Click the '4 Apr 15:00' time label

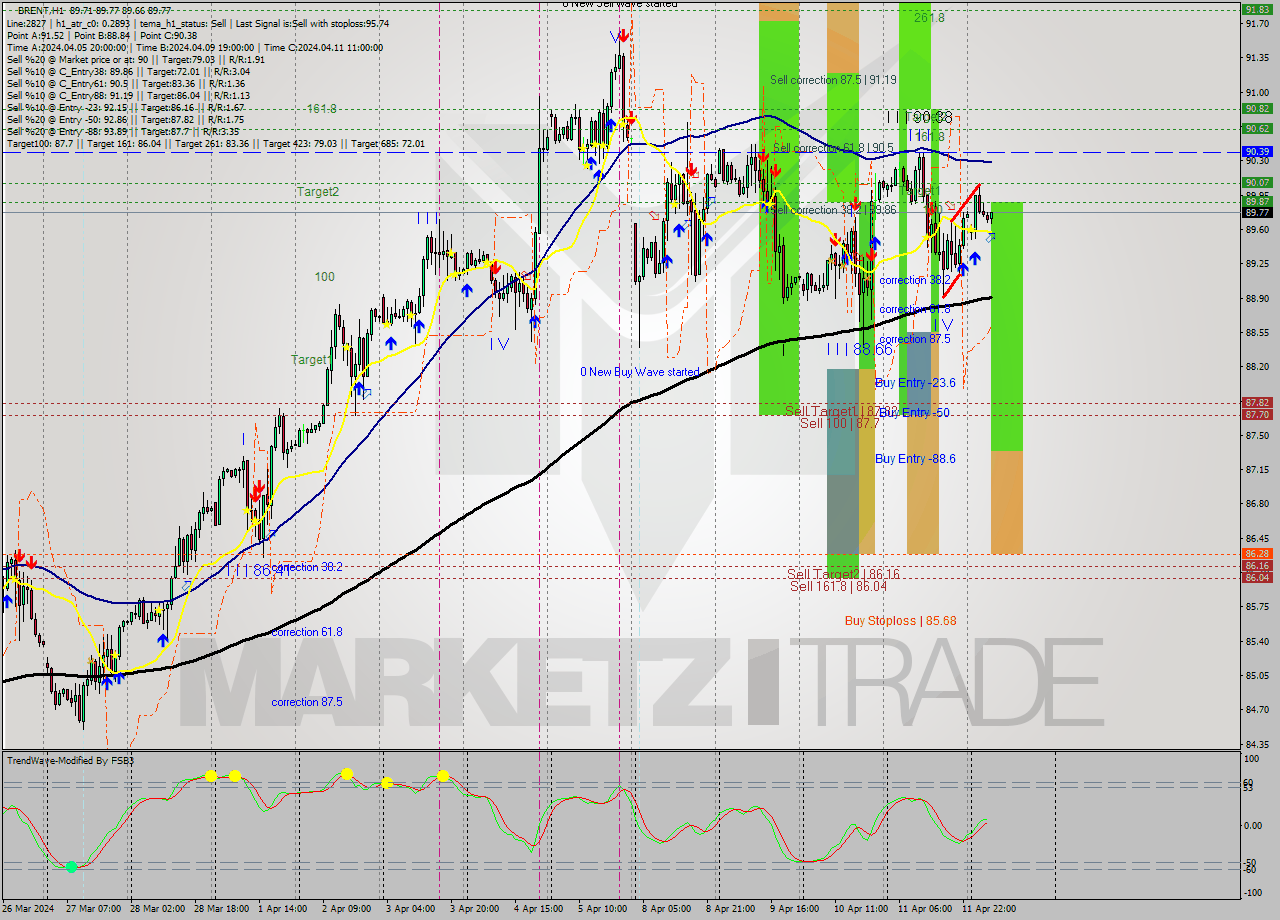click(x=538, y=909)
